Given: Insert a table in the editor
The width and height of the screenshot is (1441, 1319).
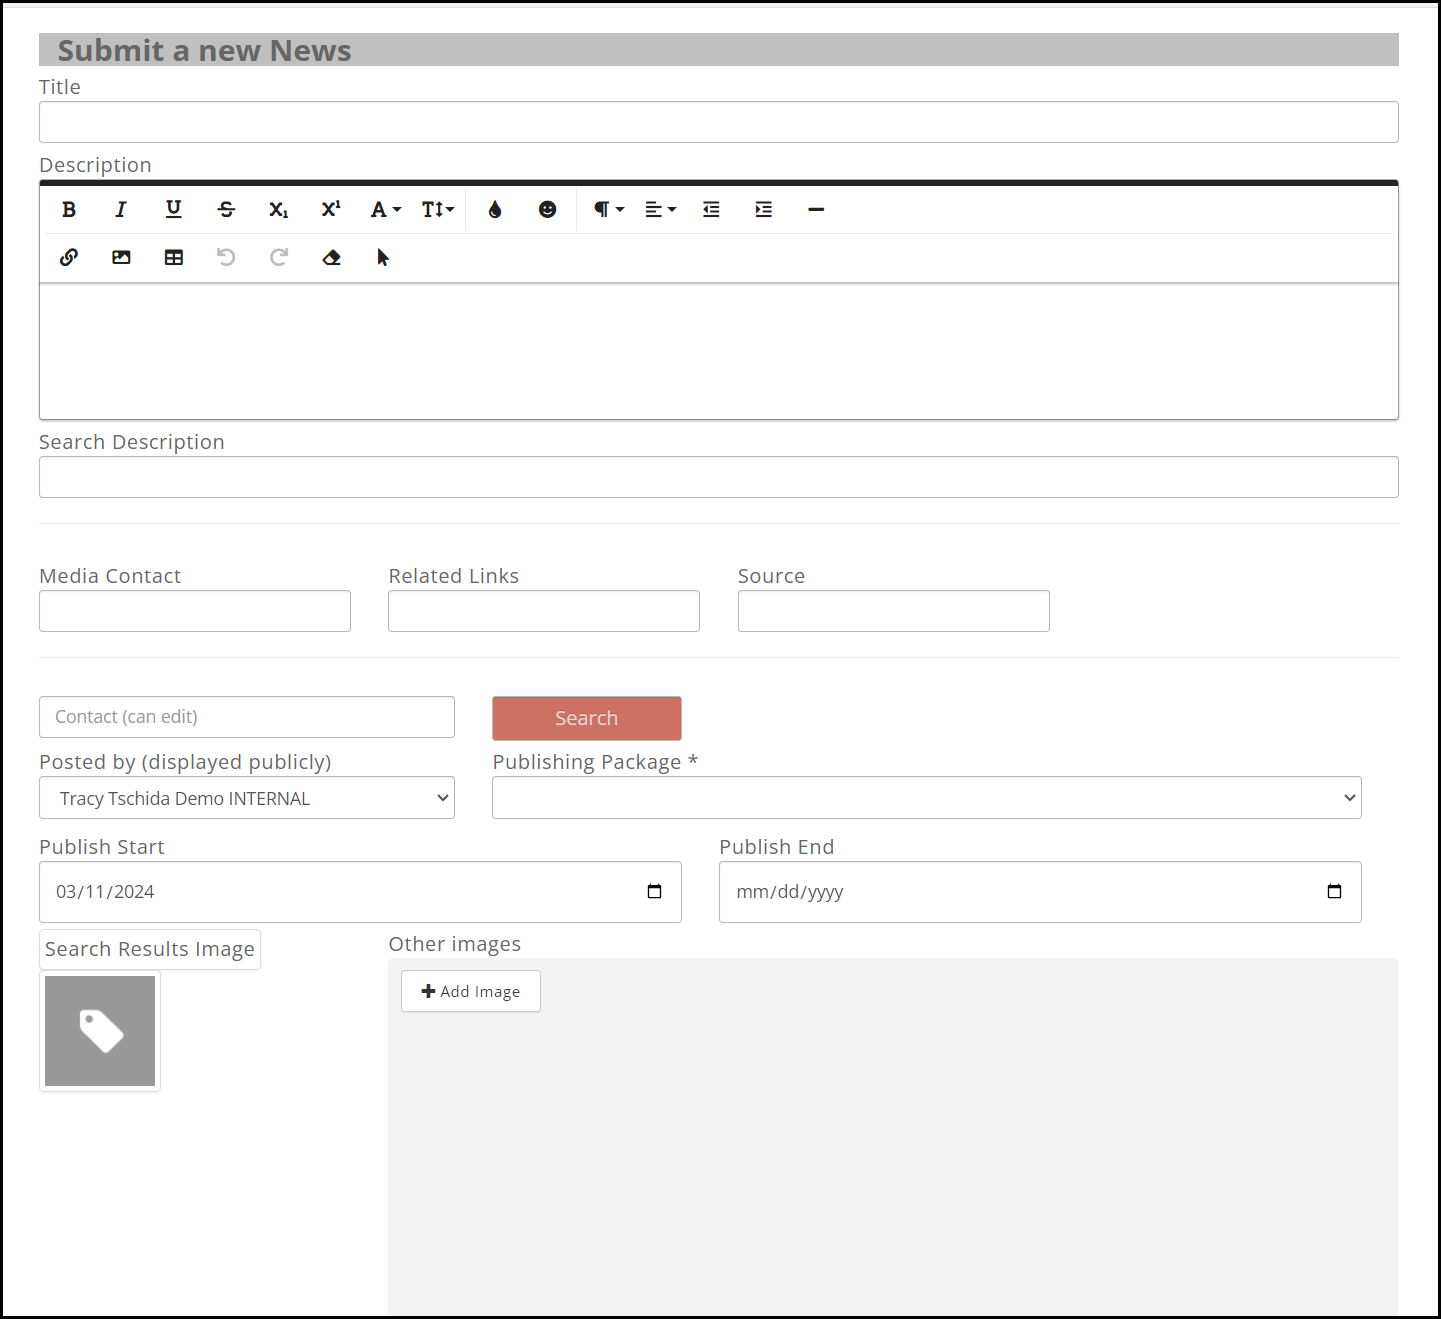Looking at the screenshot, I should pos(173,257).
